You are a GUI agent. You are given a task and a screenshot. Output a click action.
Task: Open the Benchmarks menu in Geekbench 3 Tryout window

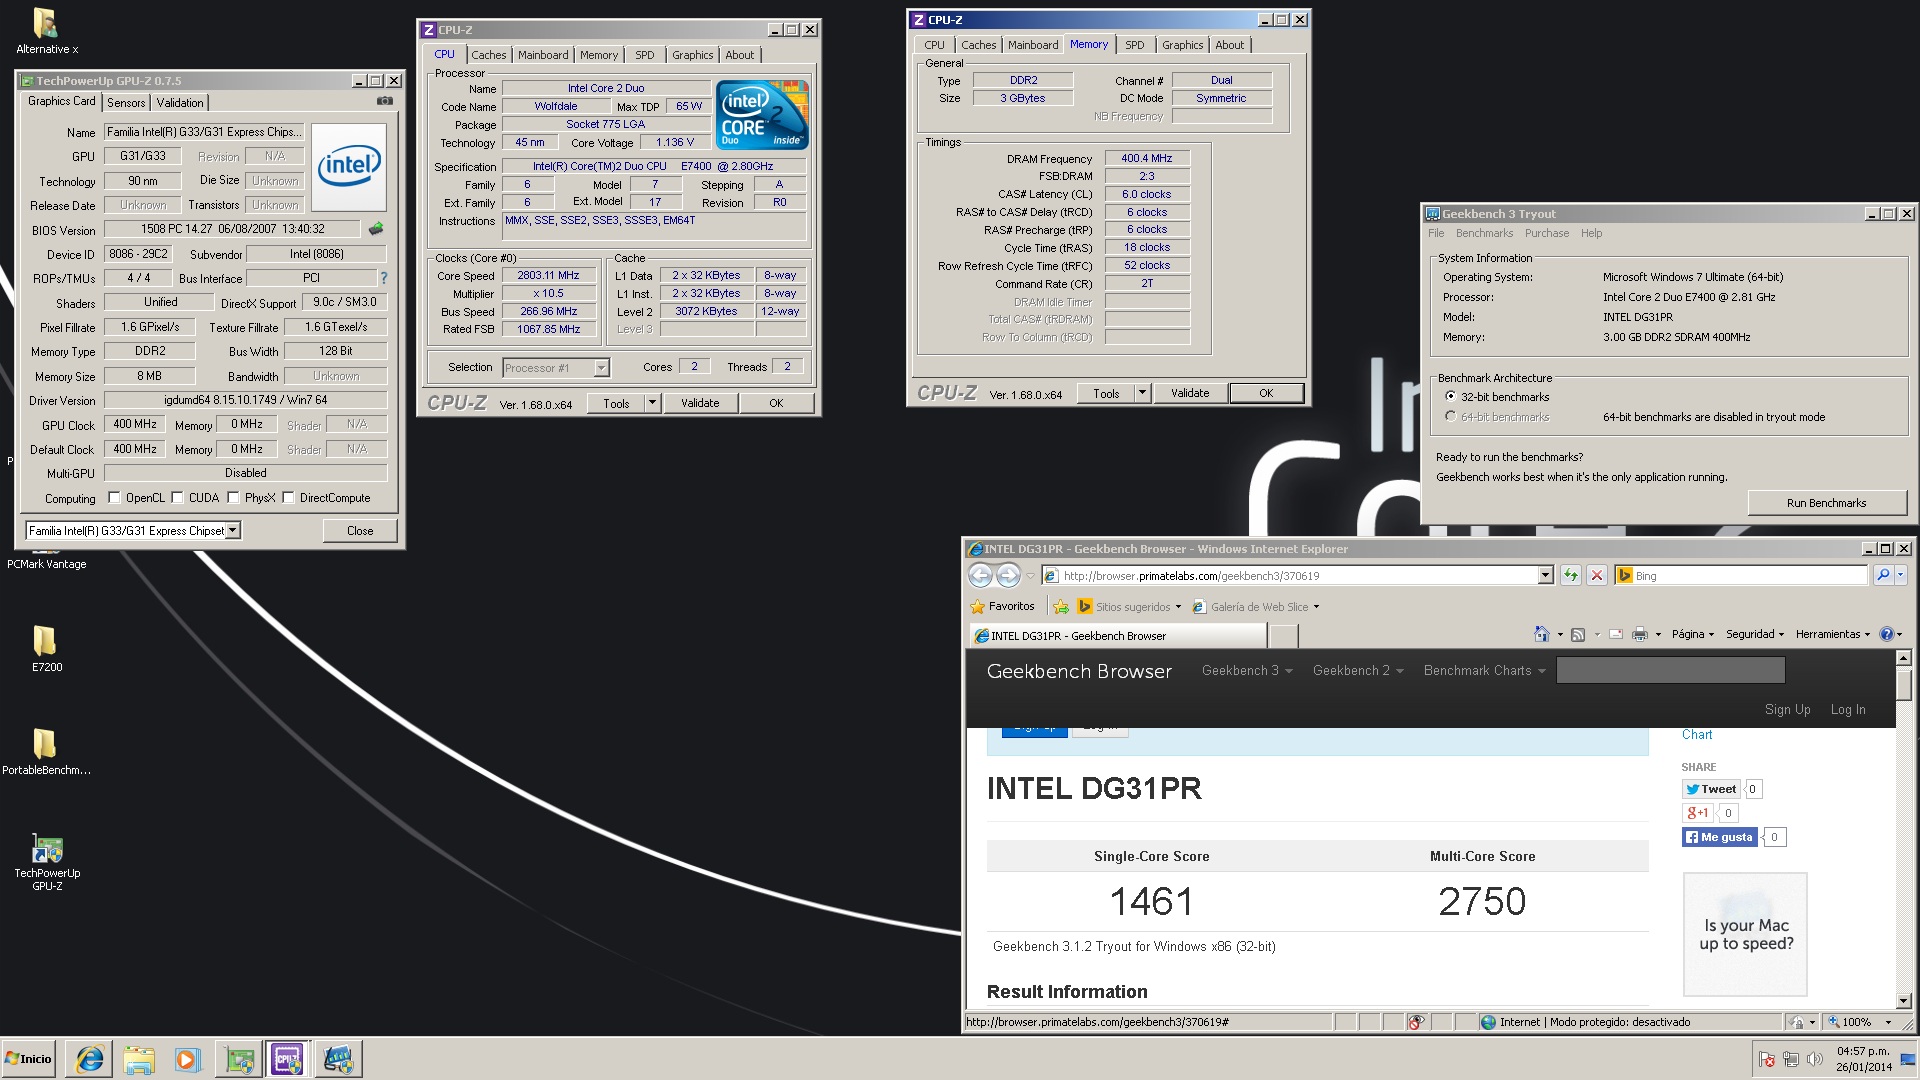point(1484,233)
